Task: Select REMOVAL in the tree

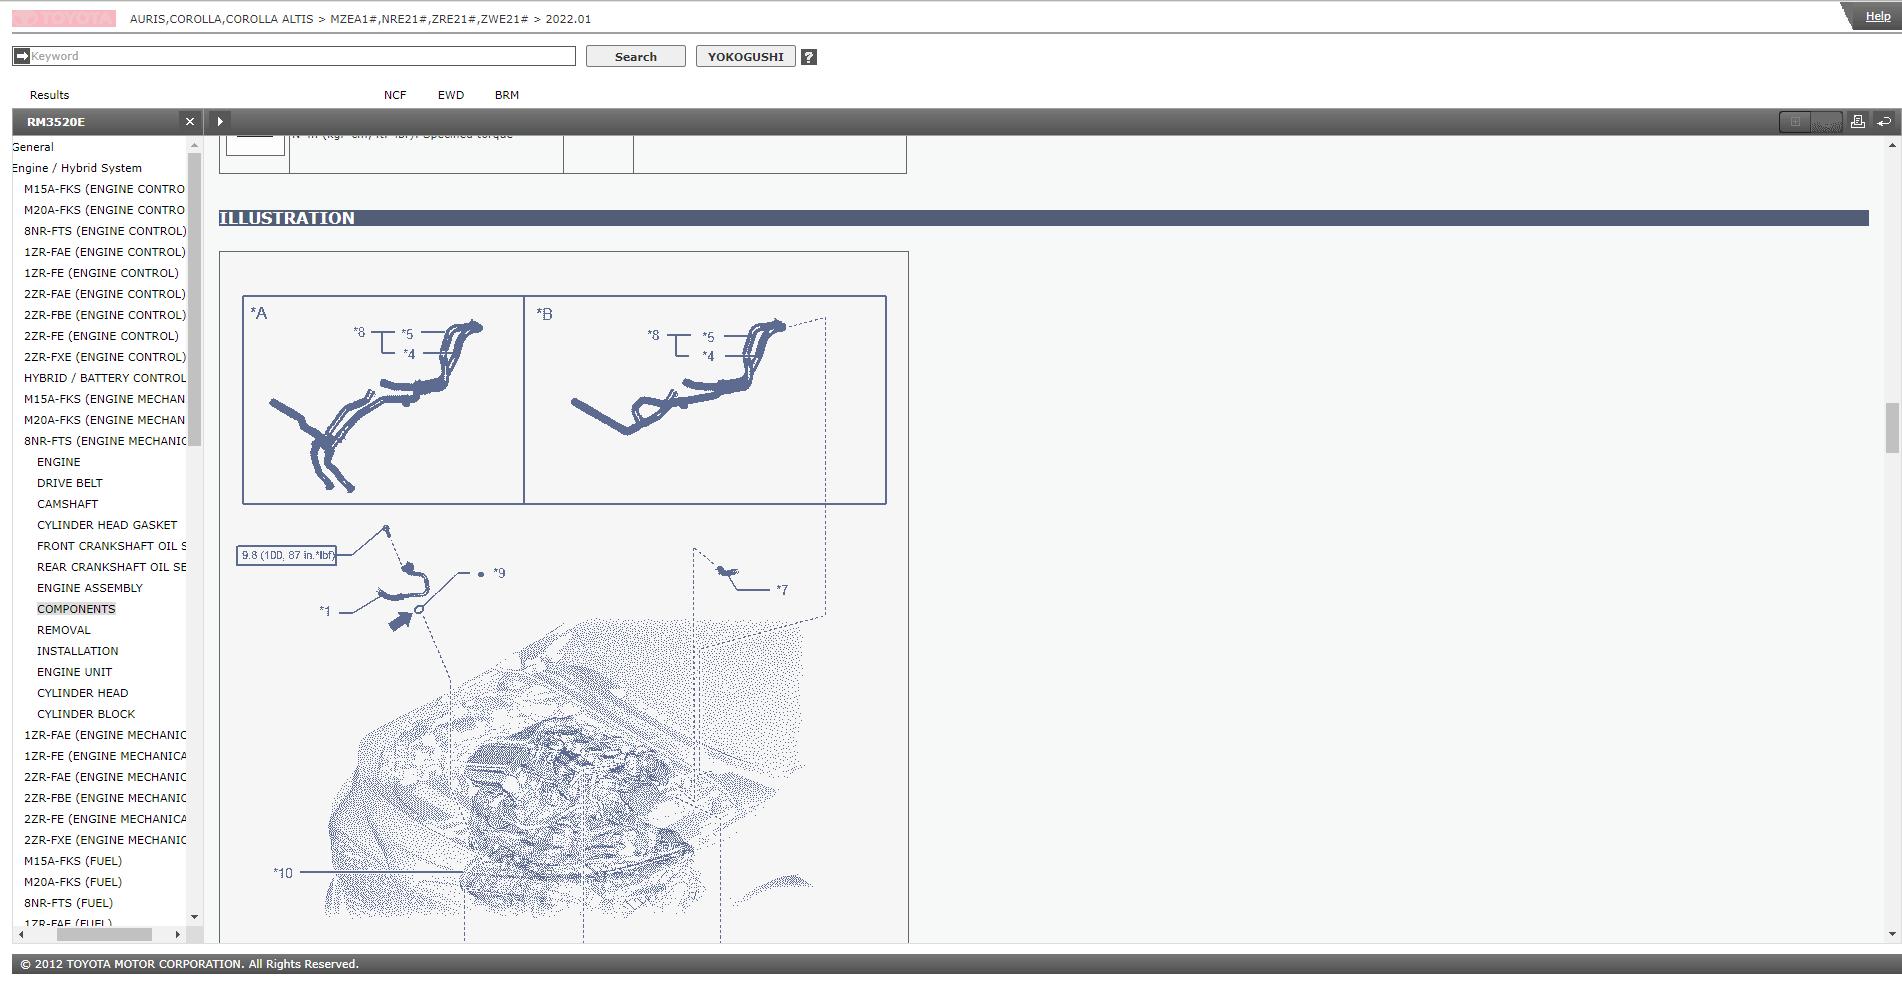Action: point(64,630)
